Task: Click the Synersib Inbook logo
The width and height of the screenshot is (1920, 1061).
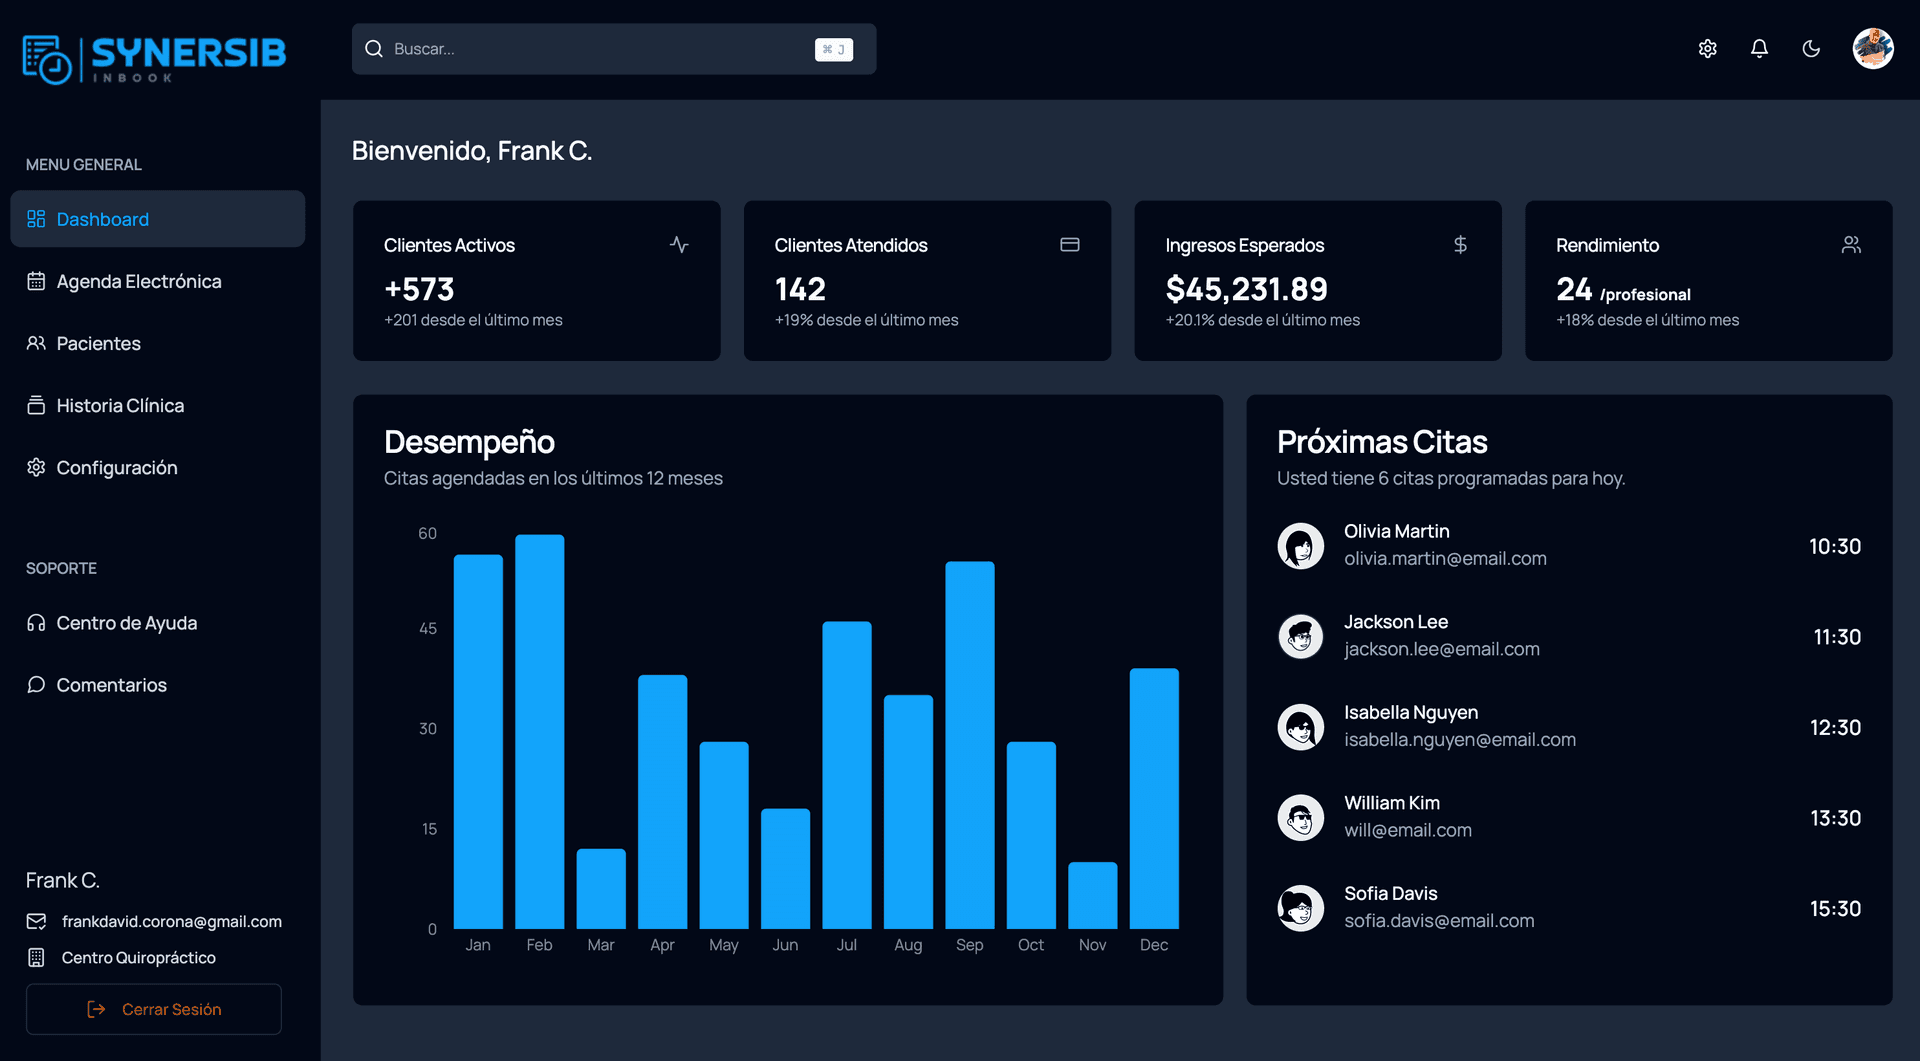Action: coord(154,59)
